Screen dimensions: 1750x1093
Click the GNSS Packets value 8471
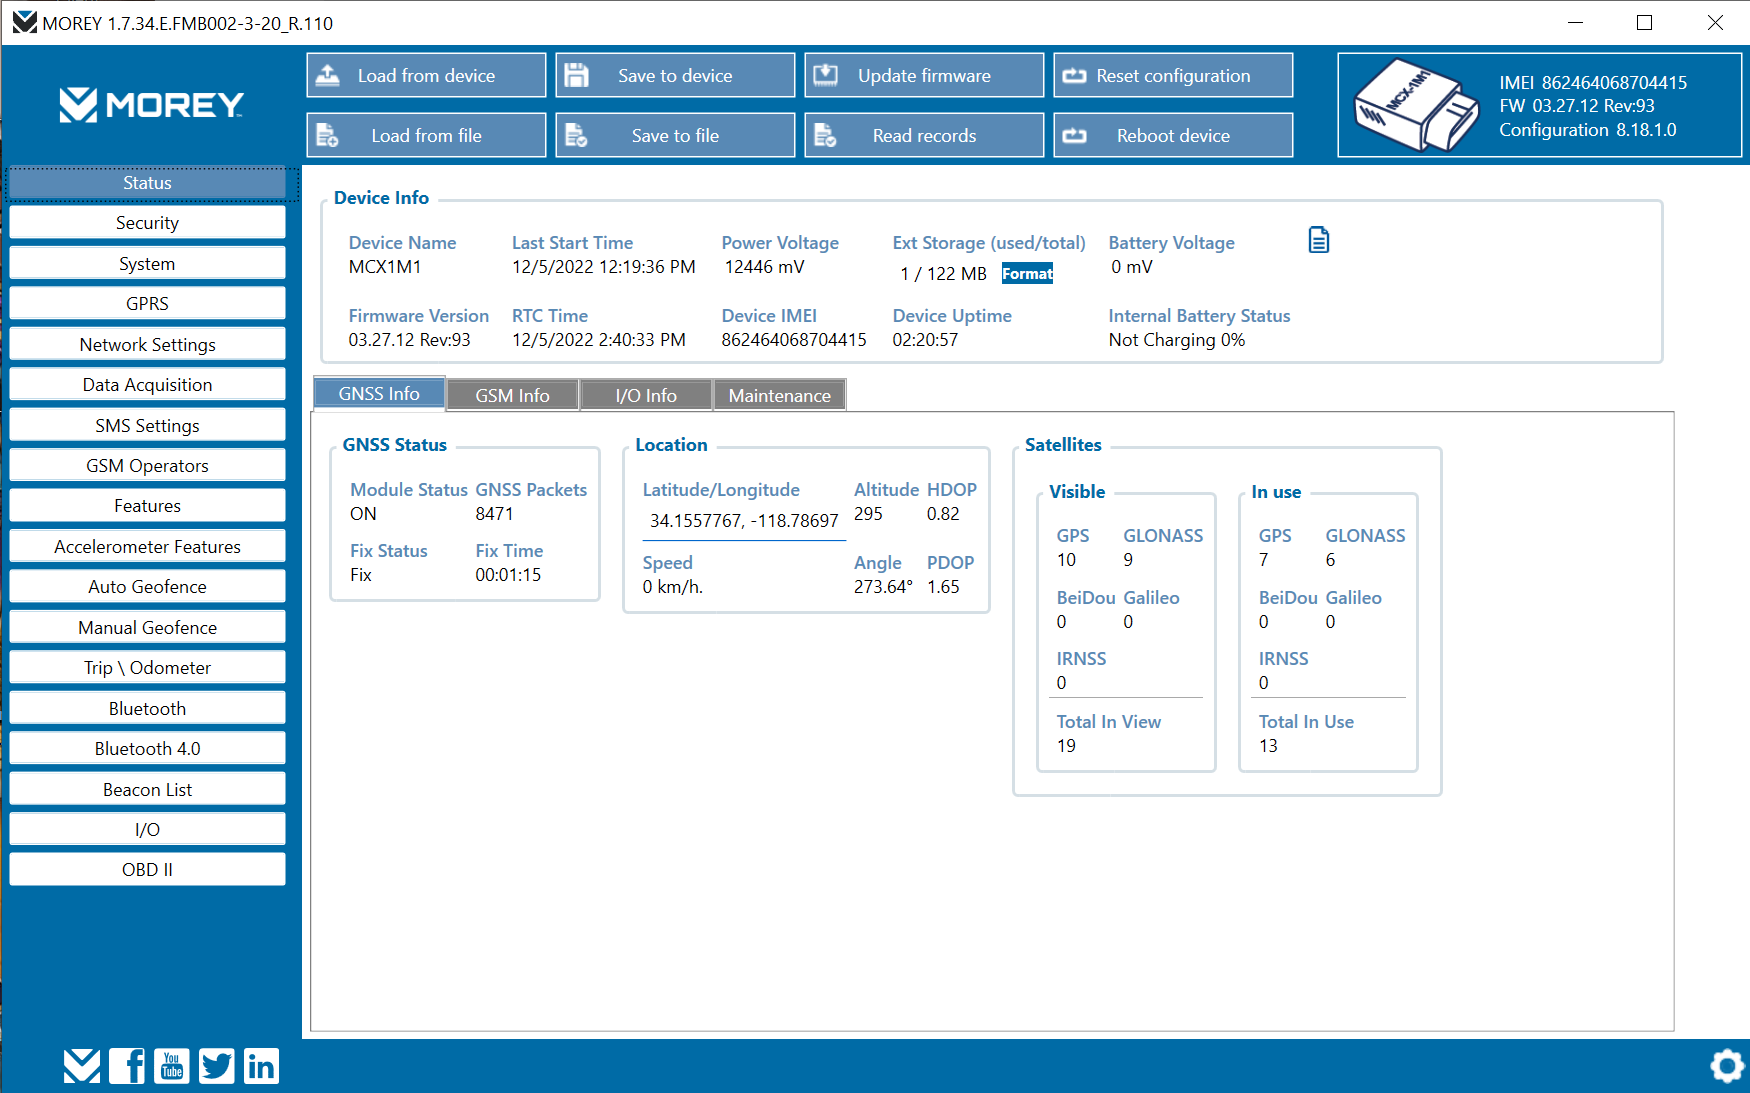point(494,514)
